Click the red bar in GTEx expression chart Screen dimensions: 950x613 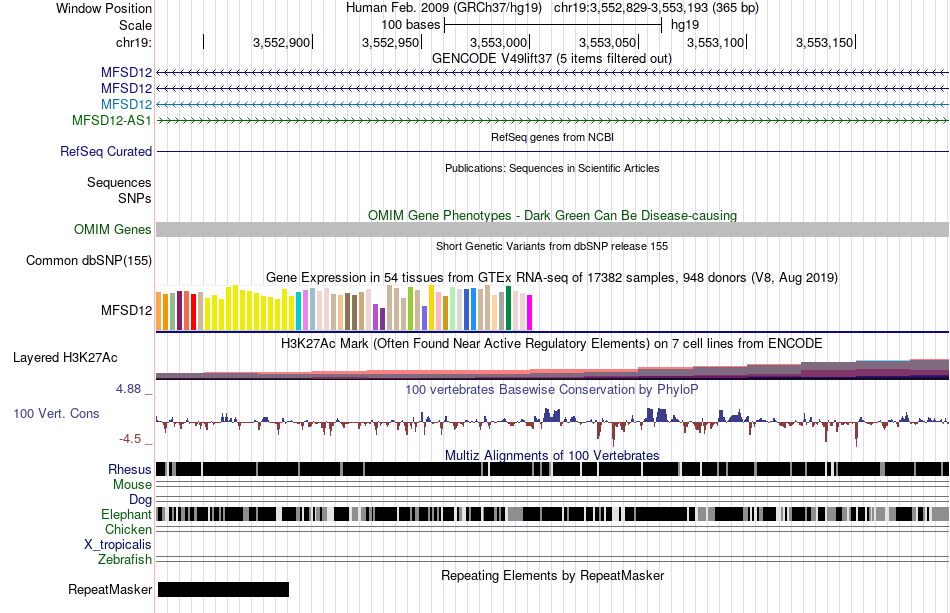coord(193,312)
